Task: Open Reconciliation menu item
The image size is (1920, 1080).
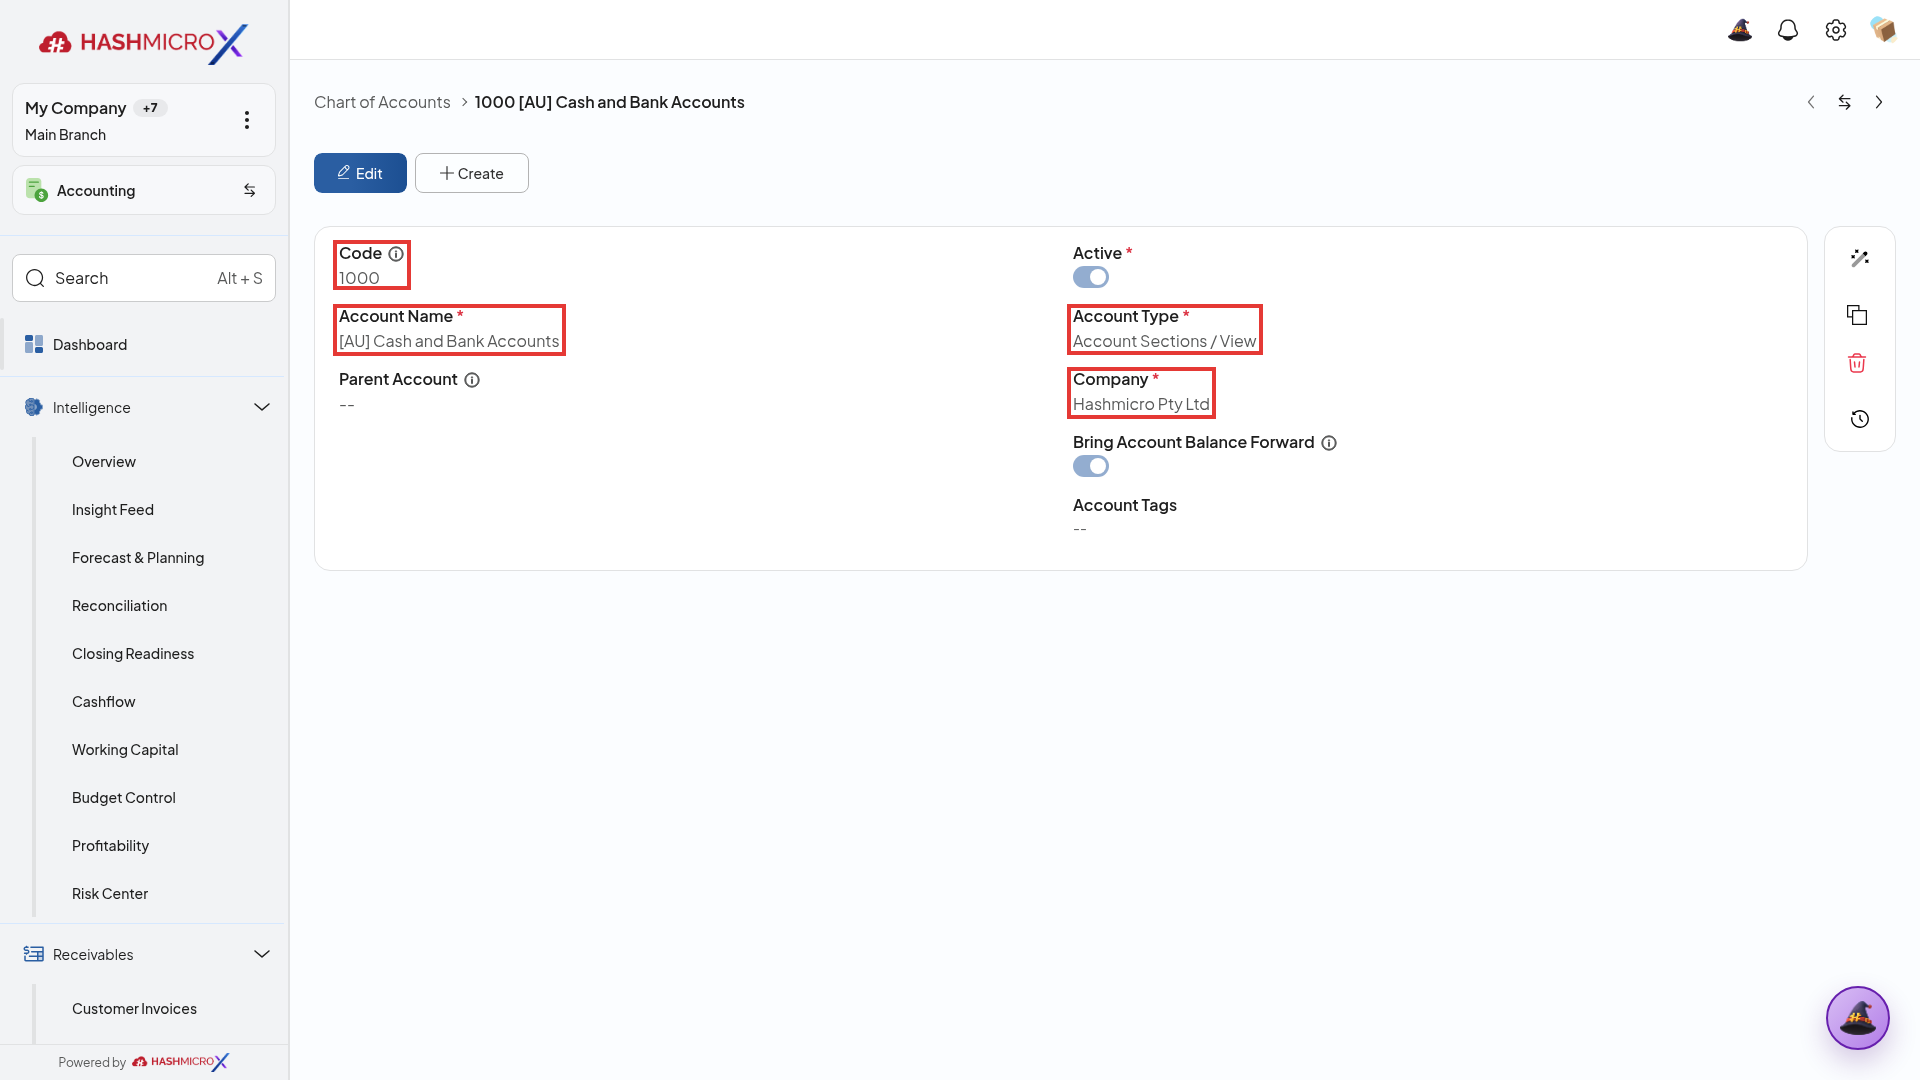Action: click(x=120, y=605)
